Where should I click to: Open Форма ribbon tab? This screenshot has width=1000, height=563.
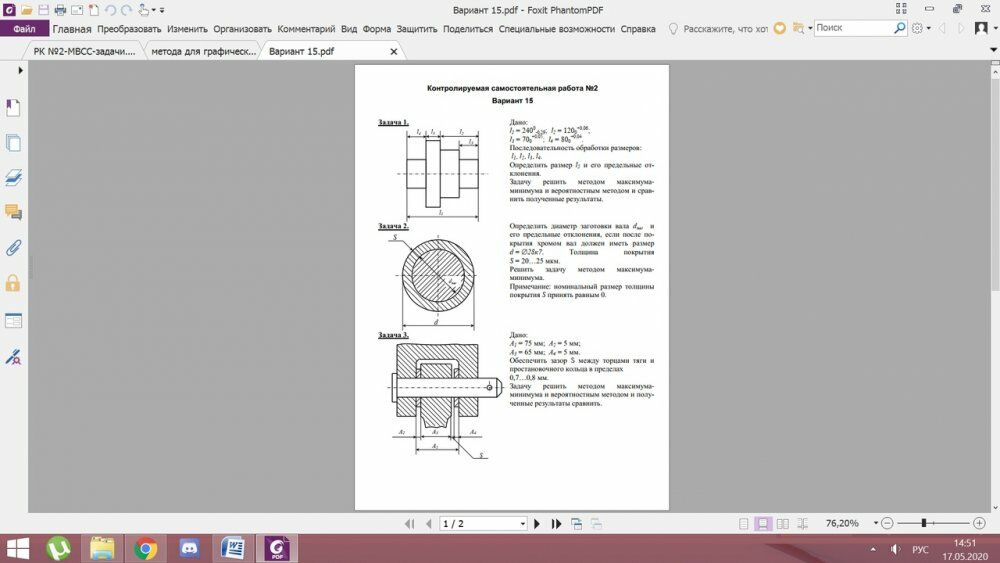[376, 29]
